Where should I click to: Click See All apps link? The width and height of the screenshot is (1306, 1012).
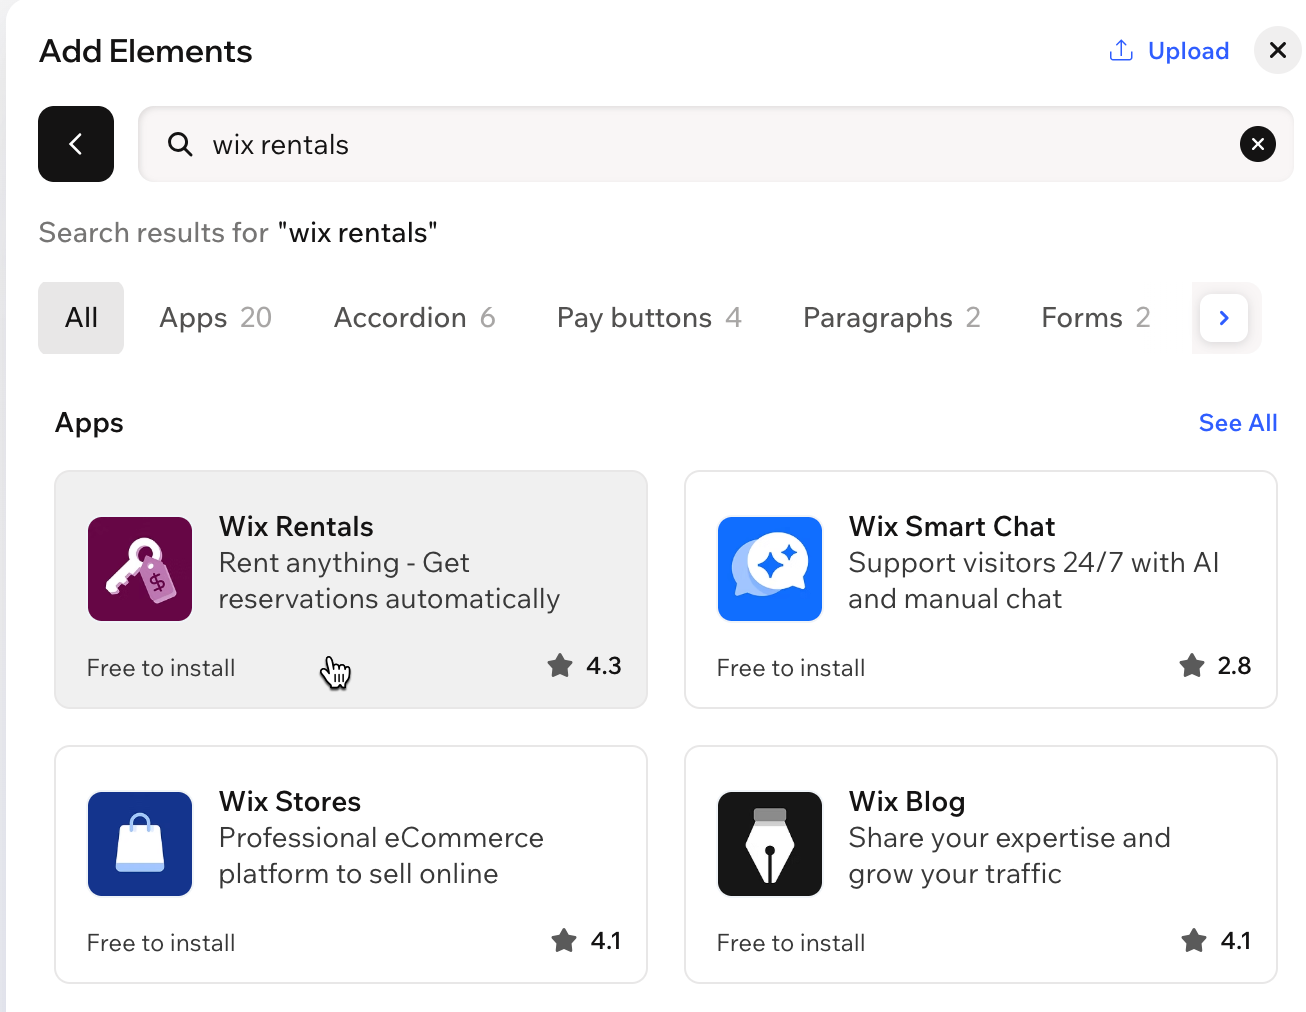[x=1238, y=423]
